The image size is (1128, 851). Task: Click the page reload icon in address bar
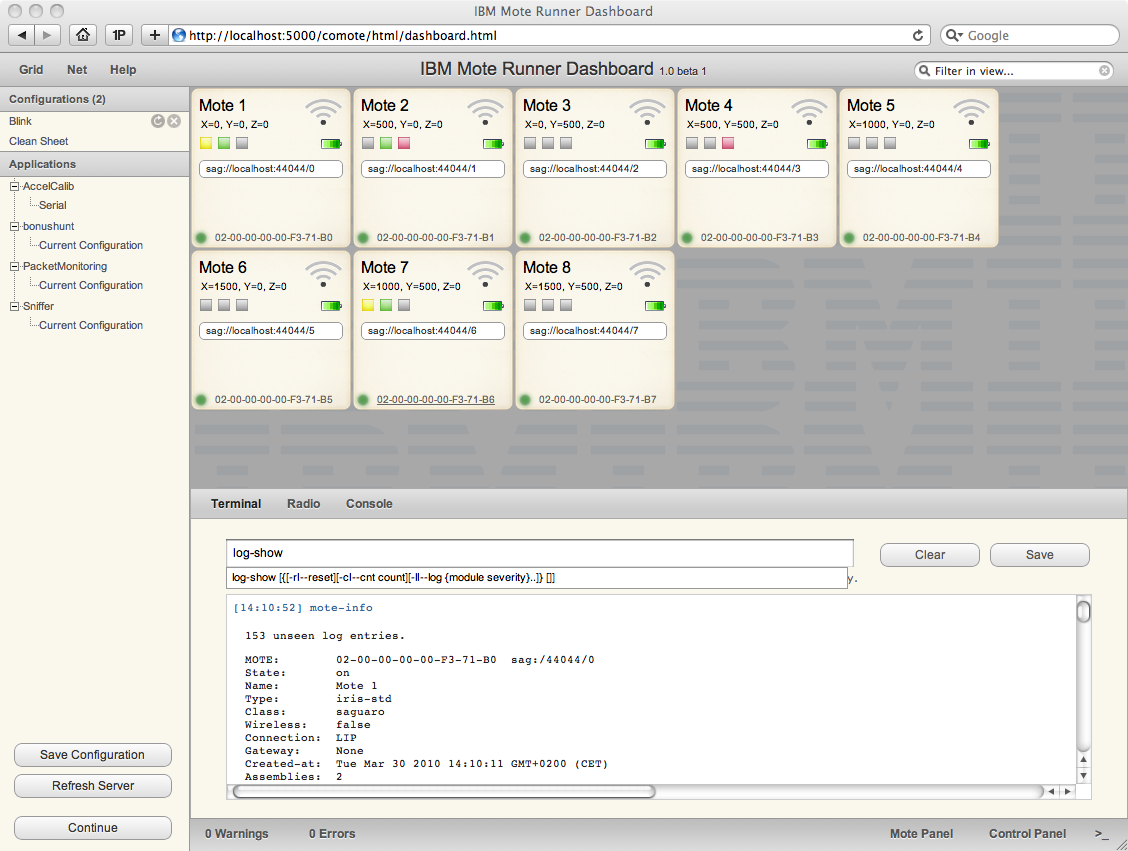pyautogui.click(x=918, y=35)
